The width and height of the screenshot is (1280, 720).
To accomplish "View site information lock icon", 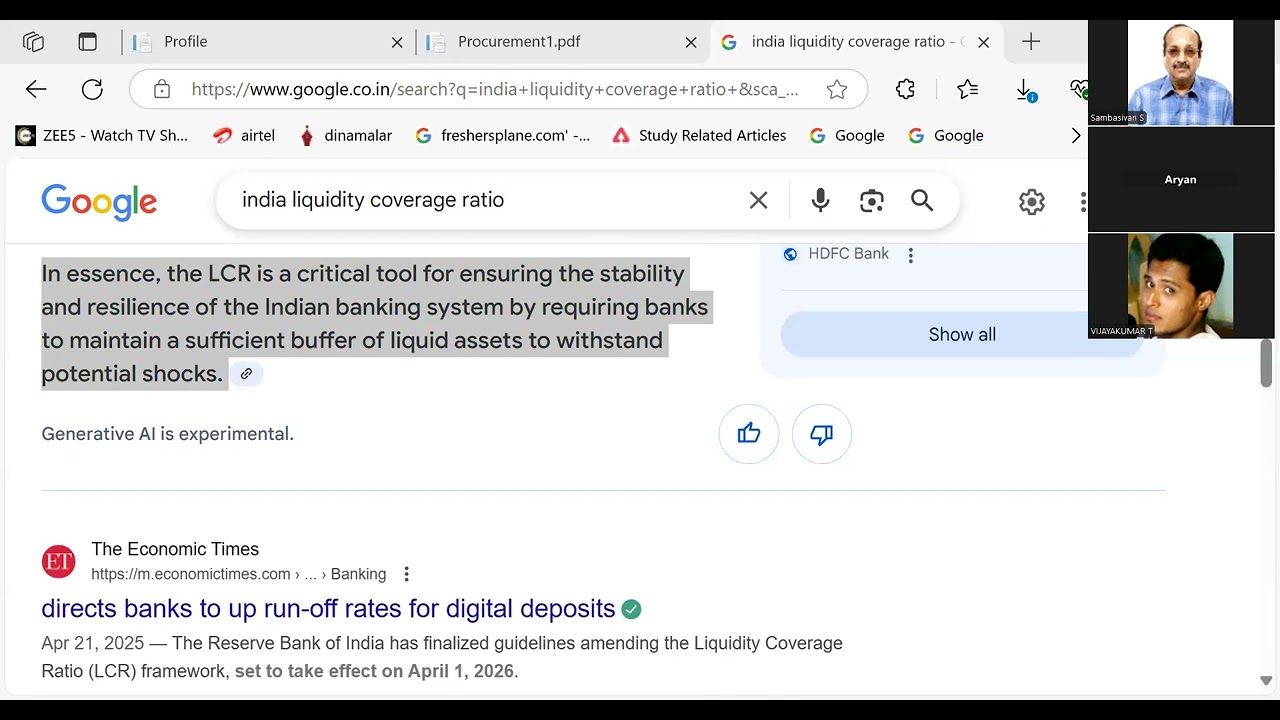I will pos(162,90).
